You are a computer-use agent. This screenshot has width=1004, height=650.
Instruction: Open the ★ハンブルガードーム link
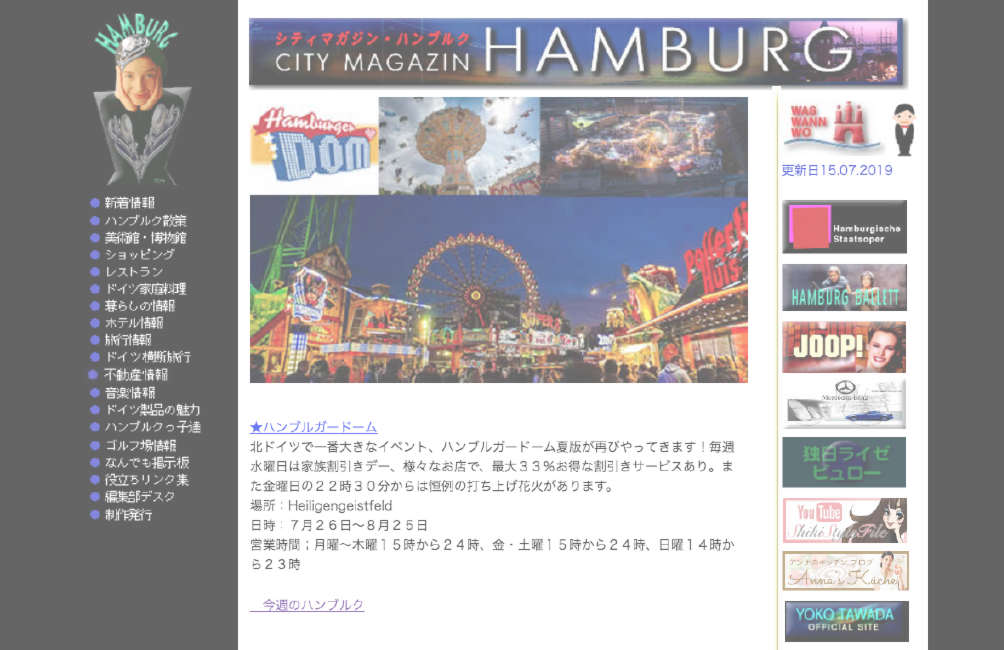tap(313, 427)
